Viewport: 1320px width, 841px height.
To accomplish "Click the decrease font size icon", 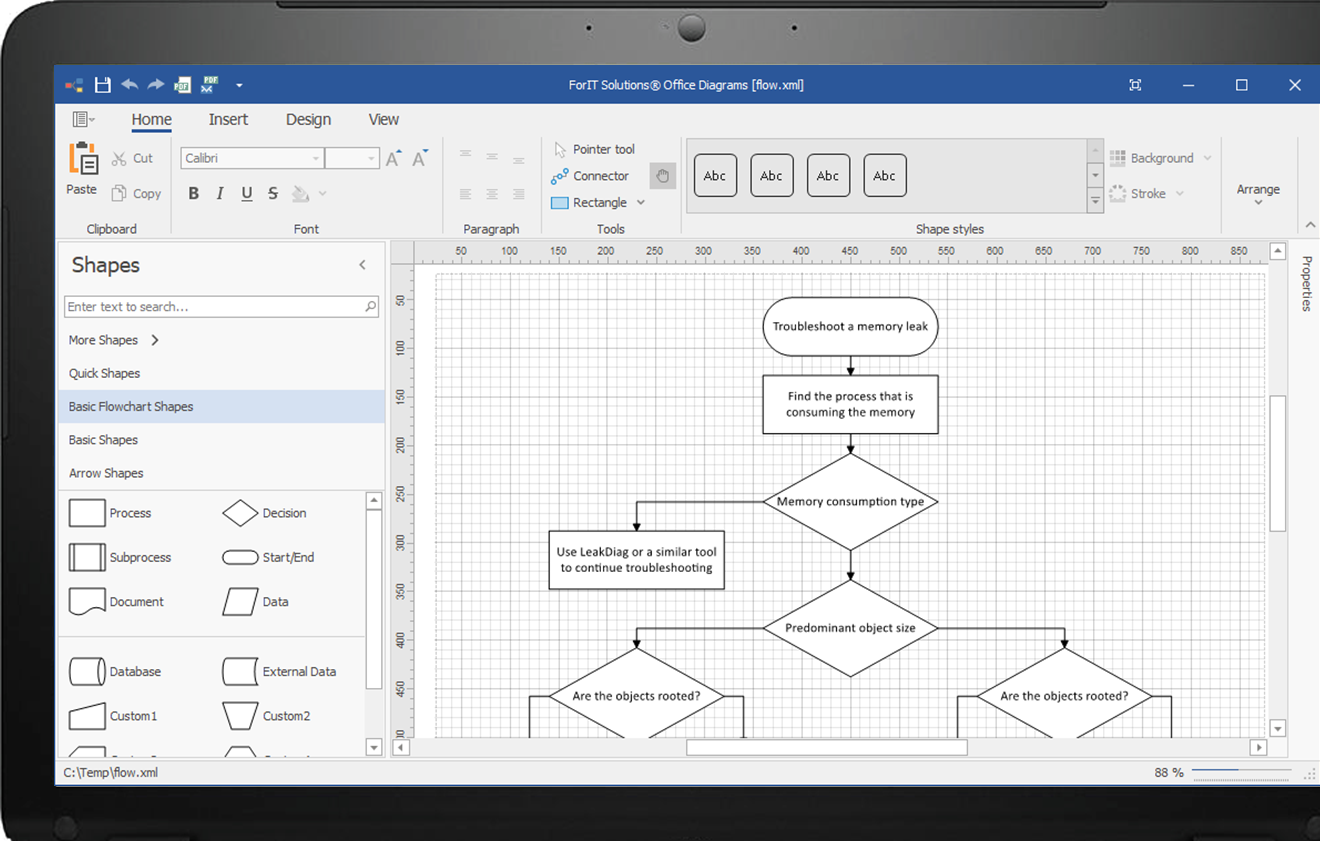I will coord(420,158).
